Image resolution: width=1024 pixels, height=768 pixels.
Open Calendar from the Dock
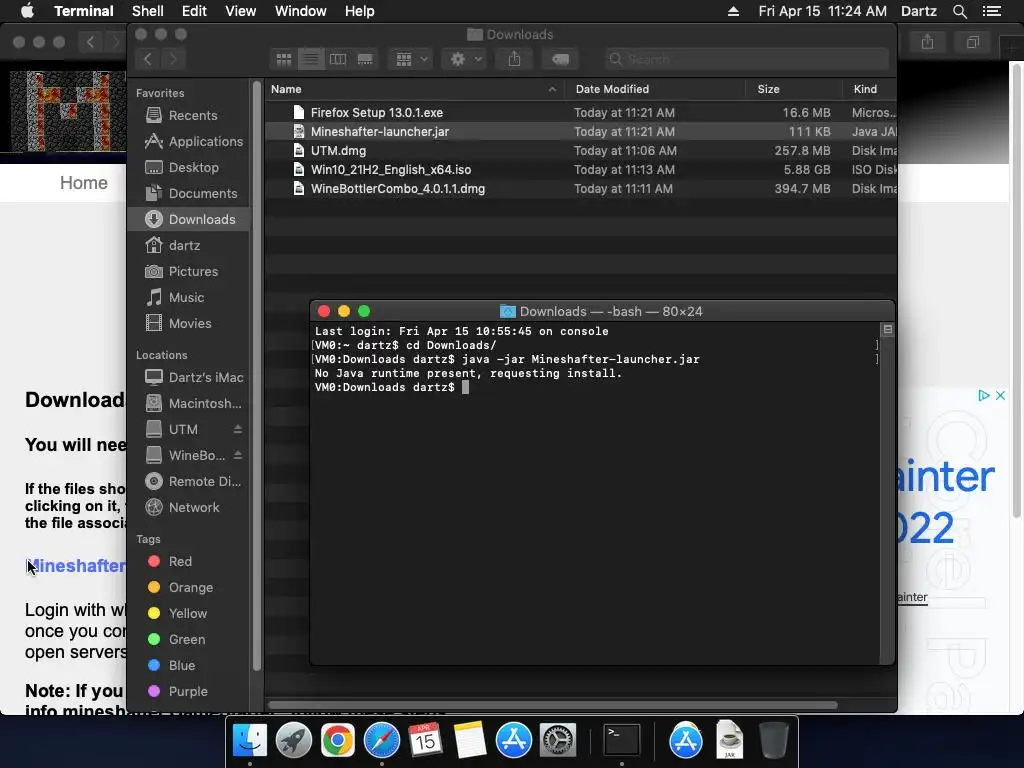(x=425, y=741)
